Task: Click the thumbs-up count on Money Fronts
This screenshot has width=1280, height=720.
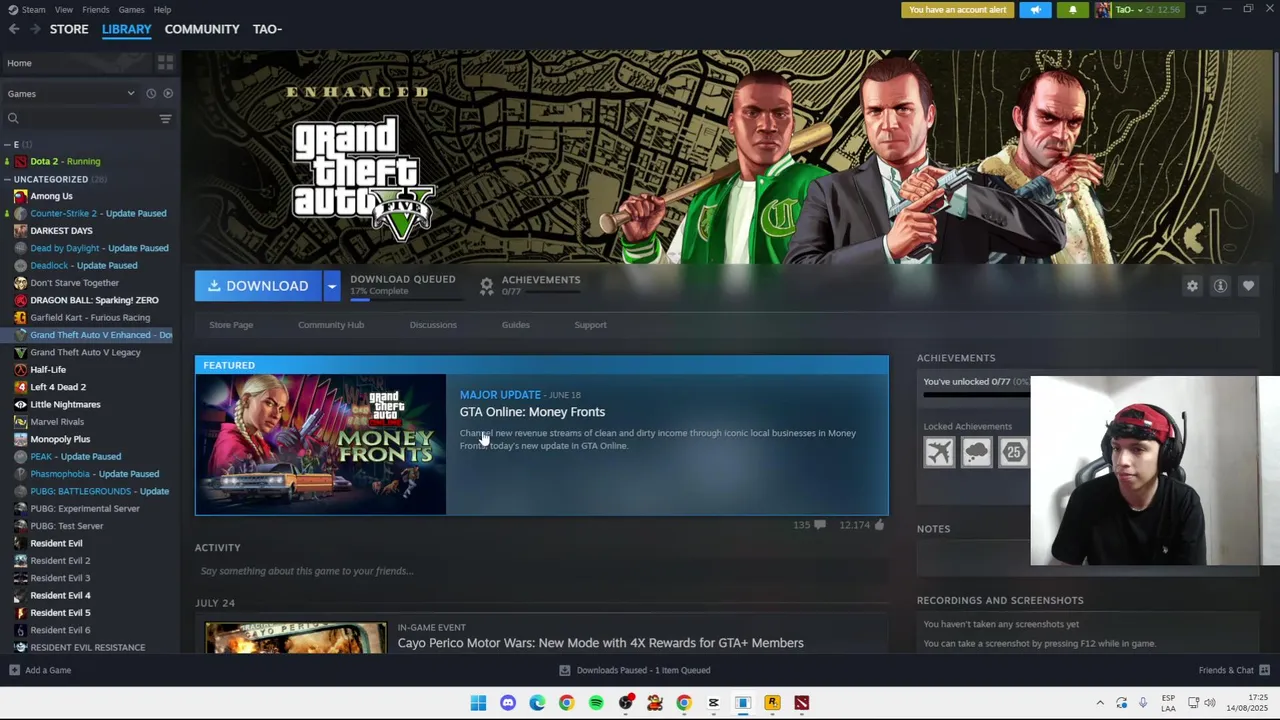Action: coord(862,525)
